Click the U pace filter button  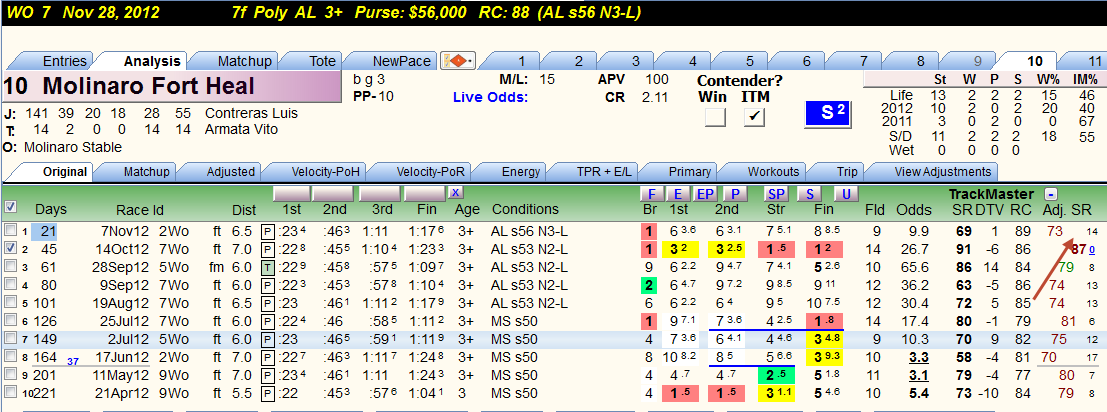pos(844,193)
